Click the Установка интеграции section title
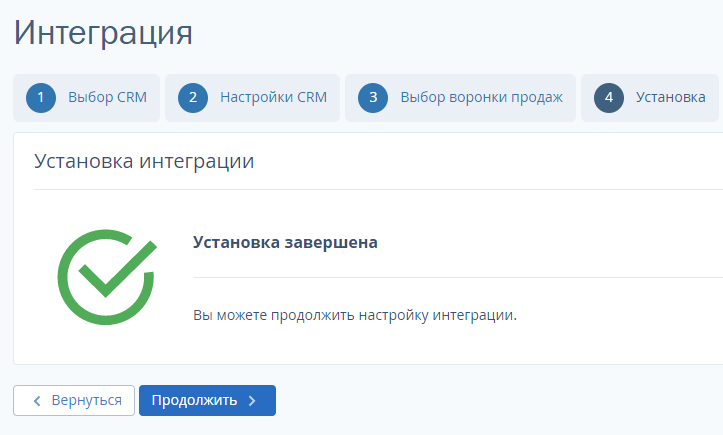723x435 pixels. 144,161
